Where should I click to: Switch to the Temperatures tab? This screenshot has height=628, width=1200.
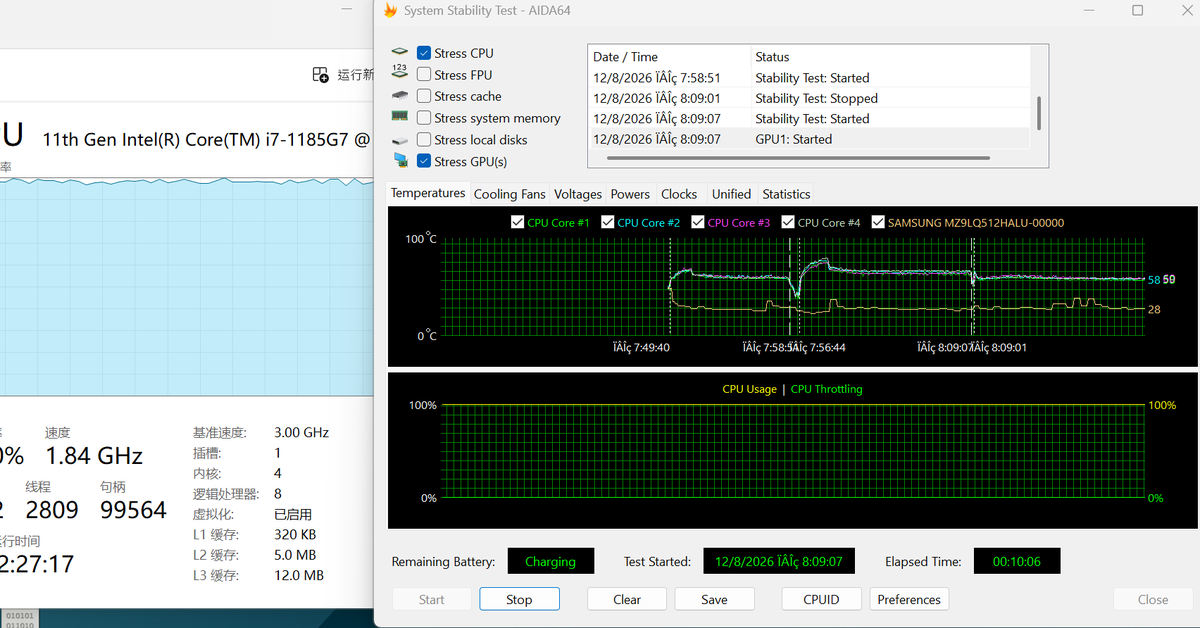click(428, 193)
